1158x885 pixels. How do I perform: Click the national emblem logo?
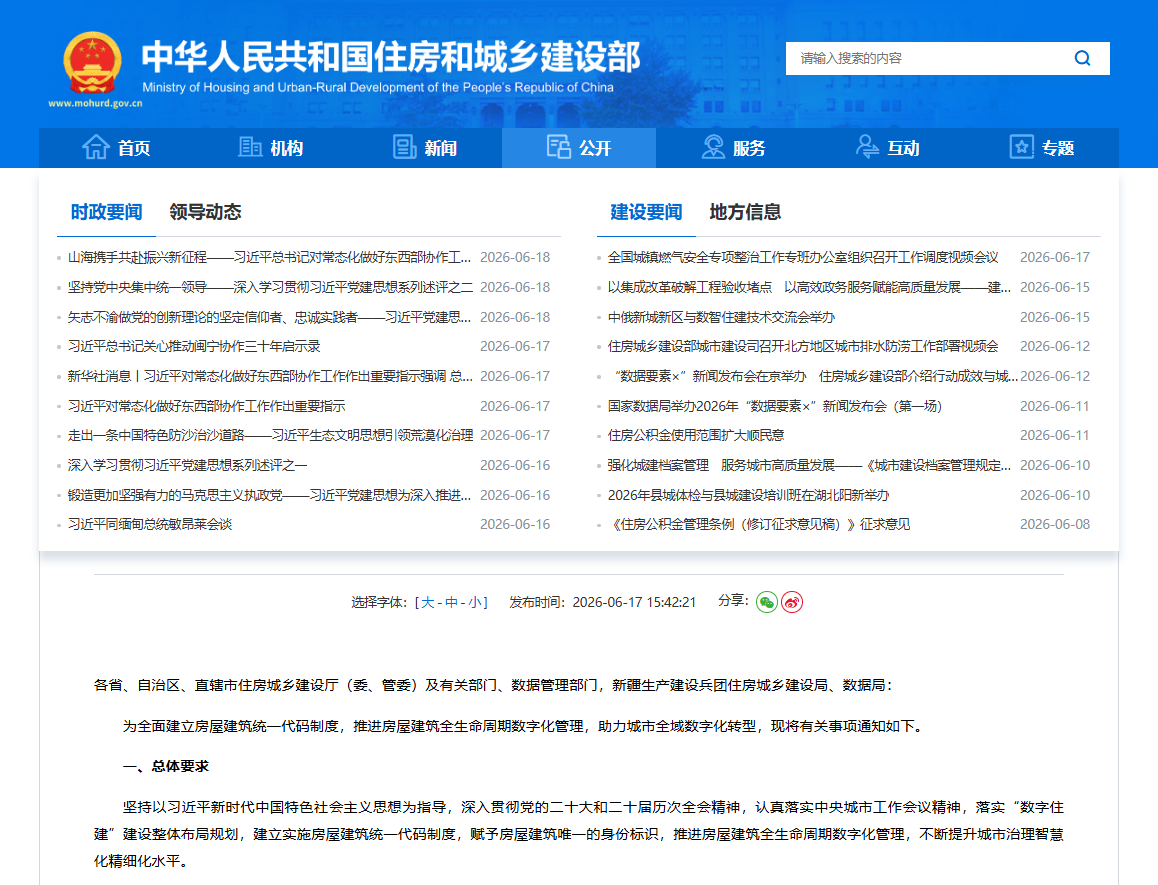(92, 64)
